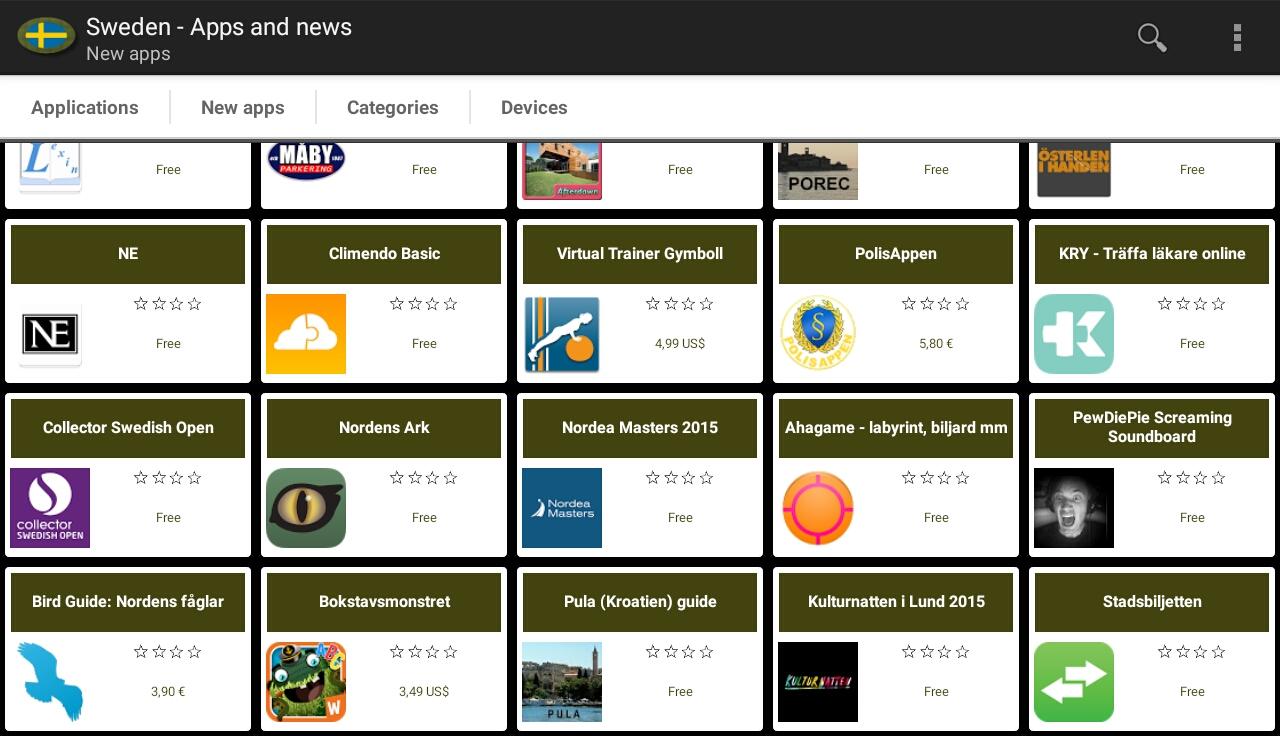1280x736 pixels.
Task: Tap the Bokstavsmonstret monster icon
Action: point(306,682)
